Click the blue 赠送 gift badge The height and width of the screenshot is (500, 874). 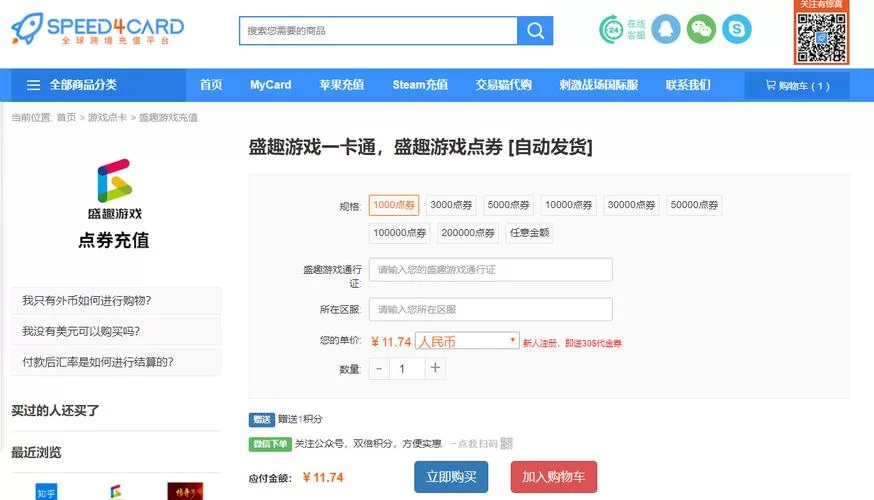[x=261, y=419]
